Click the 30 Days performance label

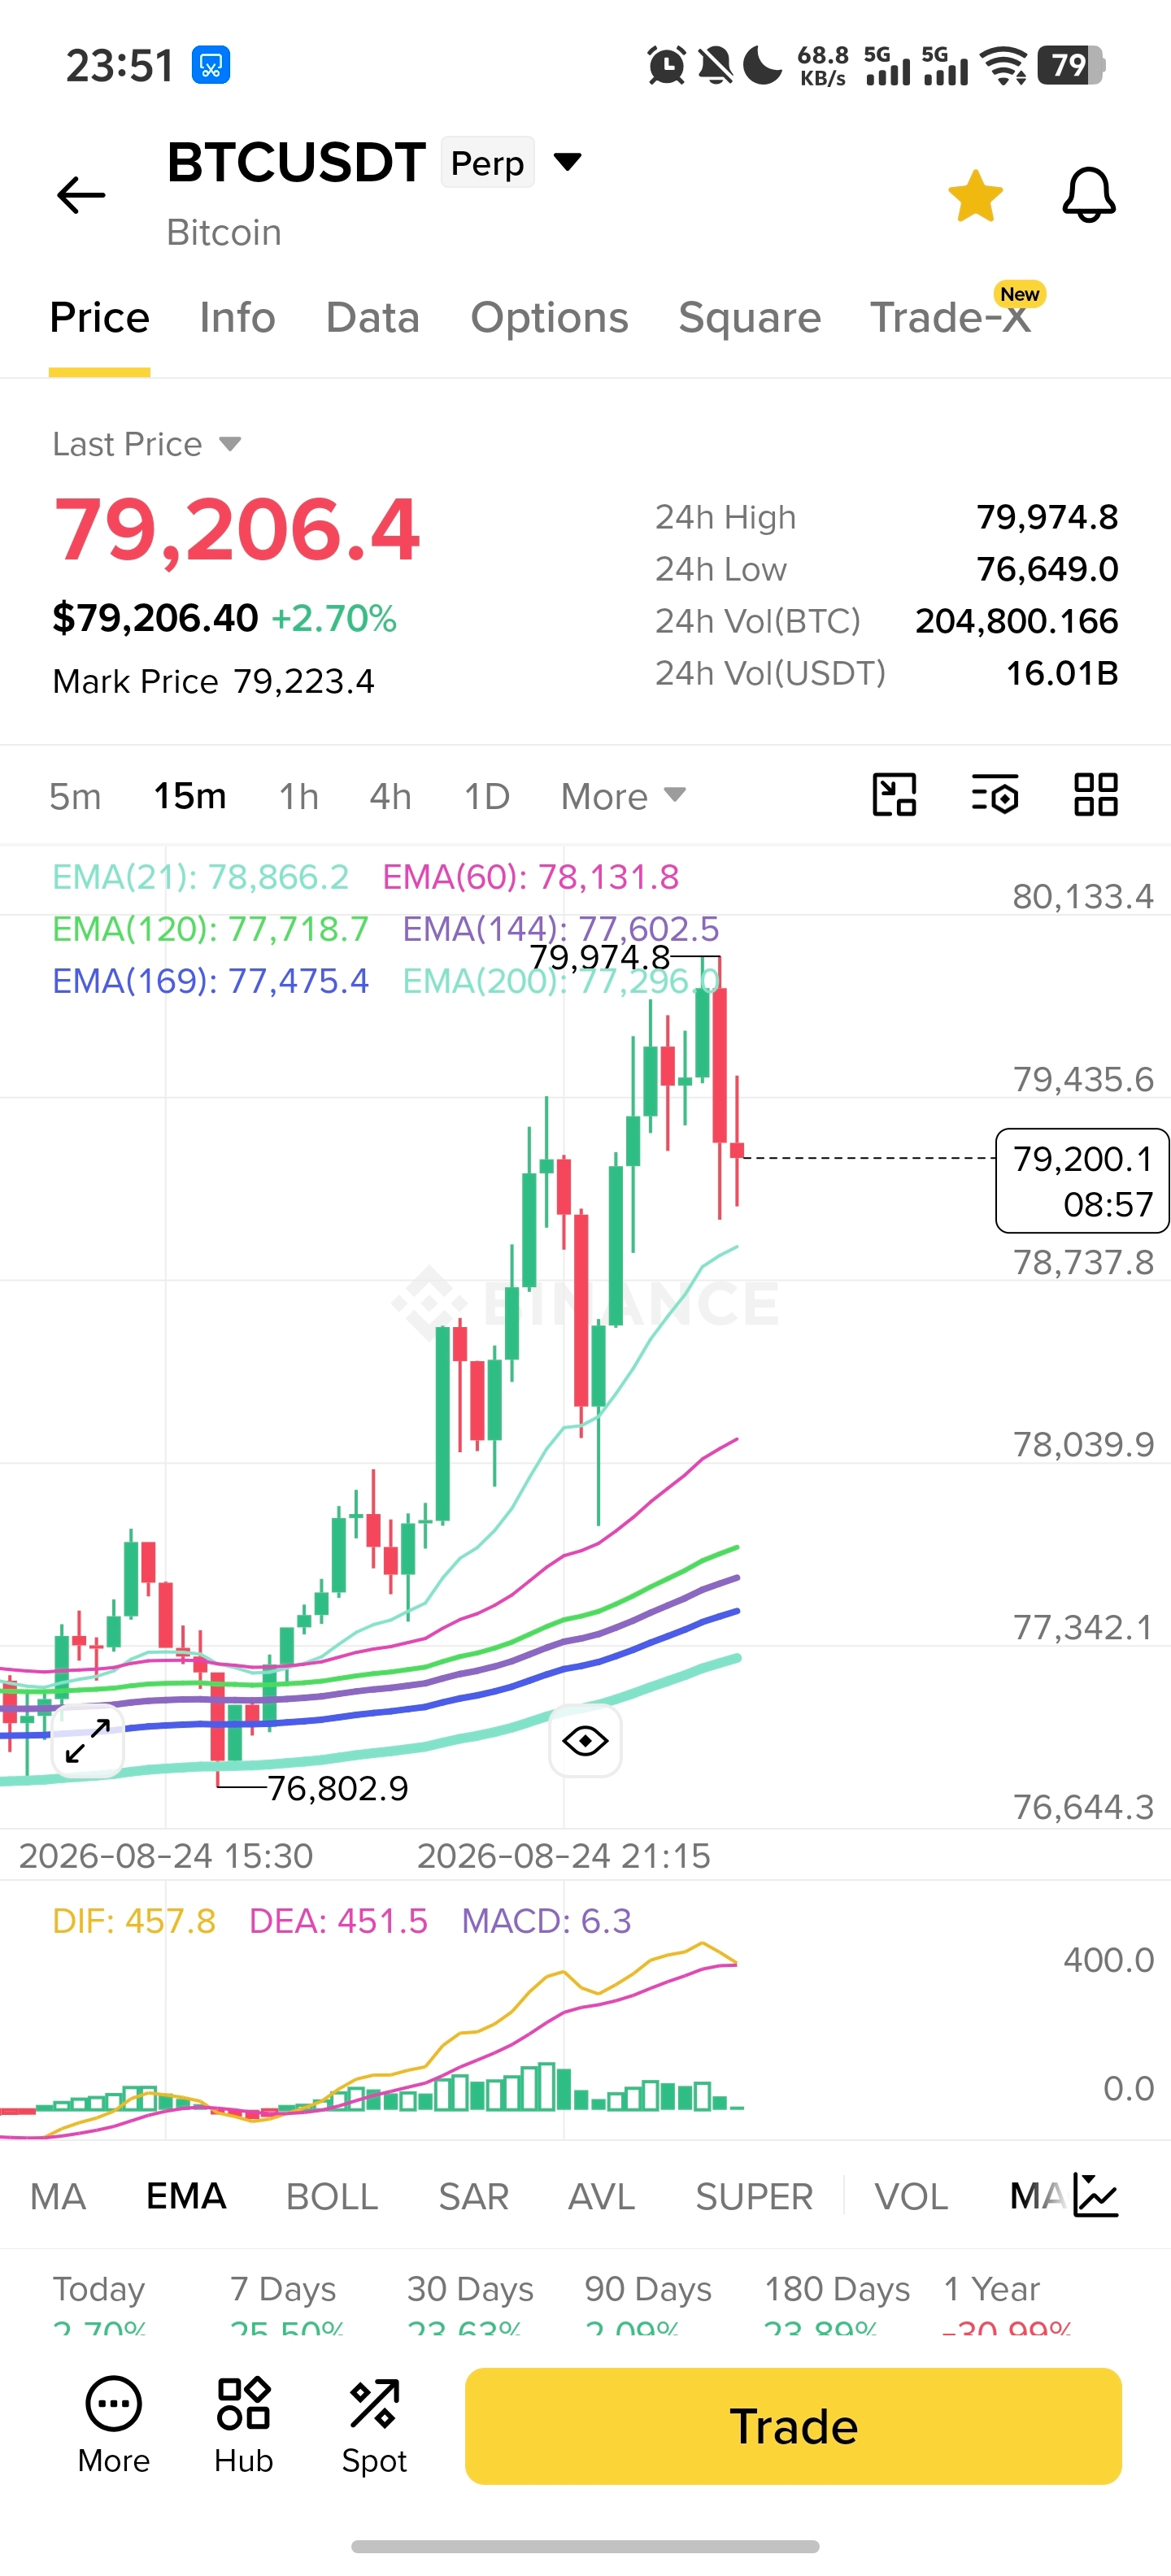click(x=470, y=2290)
